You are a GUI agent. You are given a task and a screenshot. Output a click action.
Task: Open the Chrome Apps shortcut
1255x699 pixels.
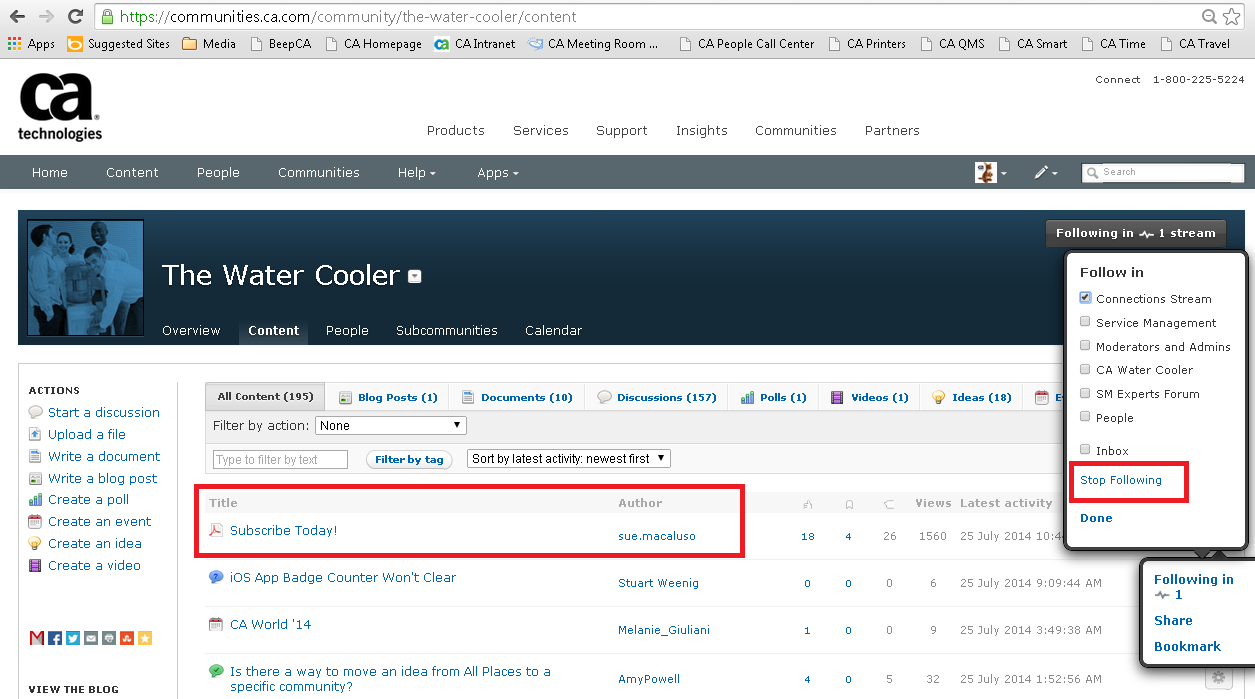[31, 44]
